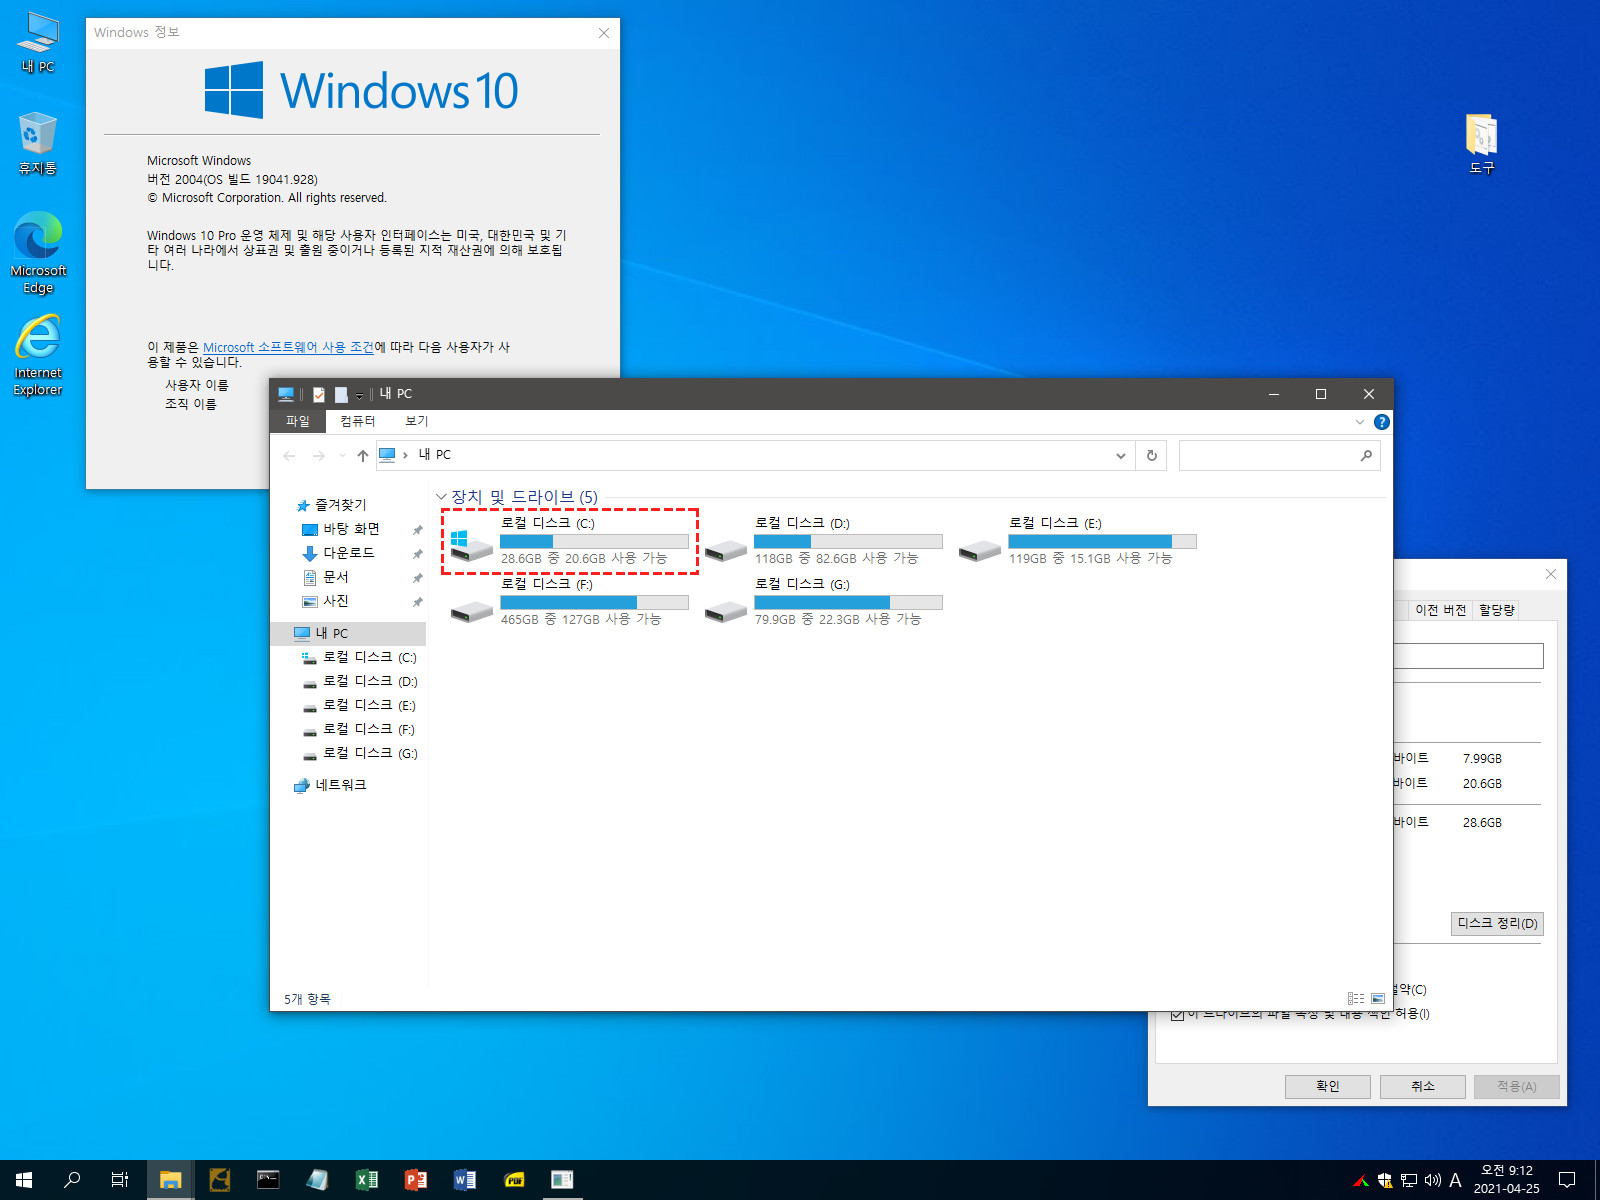Select 로컬 디스크 (F:) drive tile
Image resolution: width=1600 pixels, height=1200 pixels.
tap(569, 602)
